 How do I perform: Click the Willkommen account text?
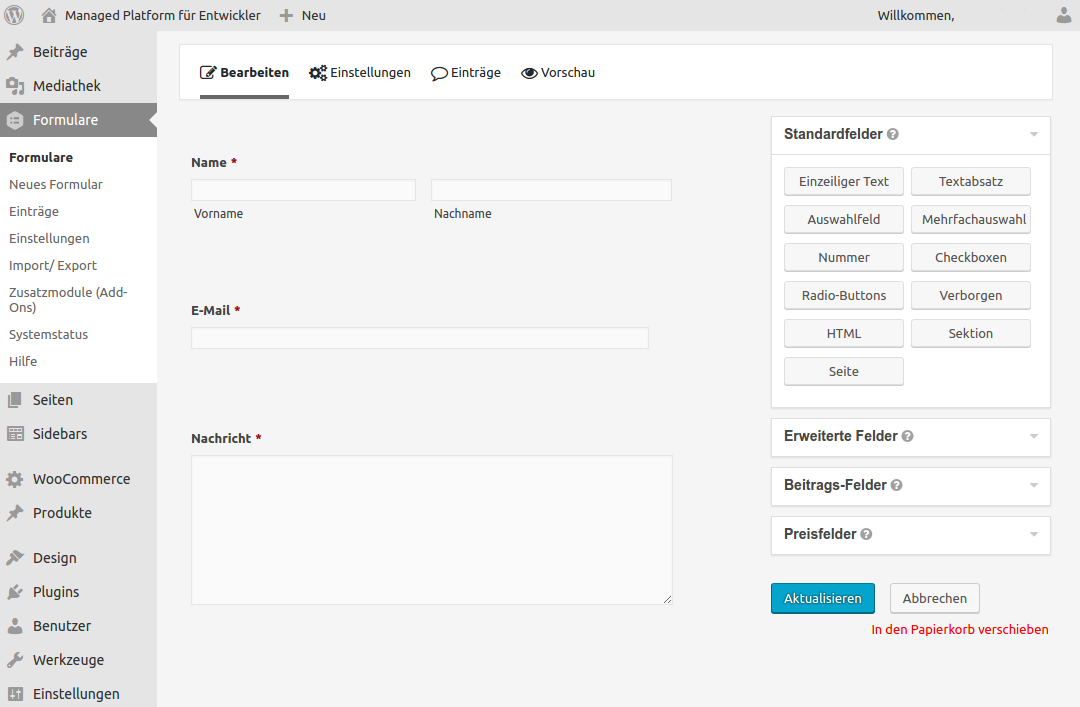tap(915, 15)
